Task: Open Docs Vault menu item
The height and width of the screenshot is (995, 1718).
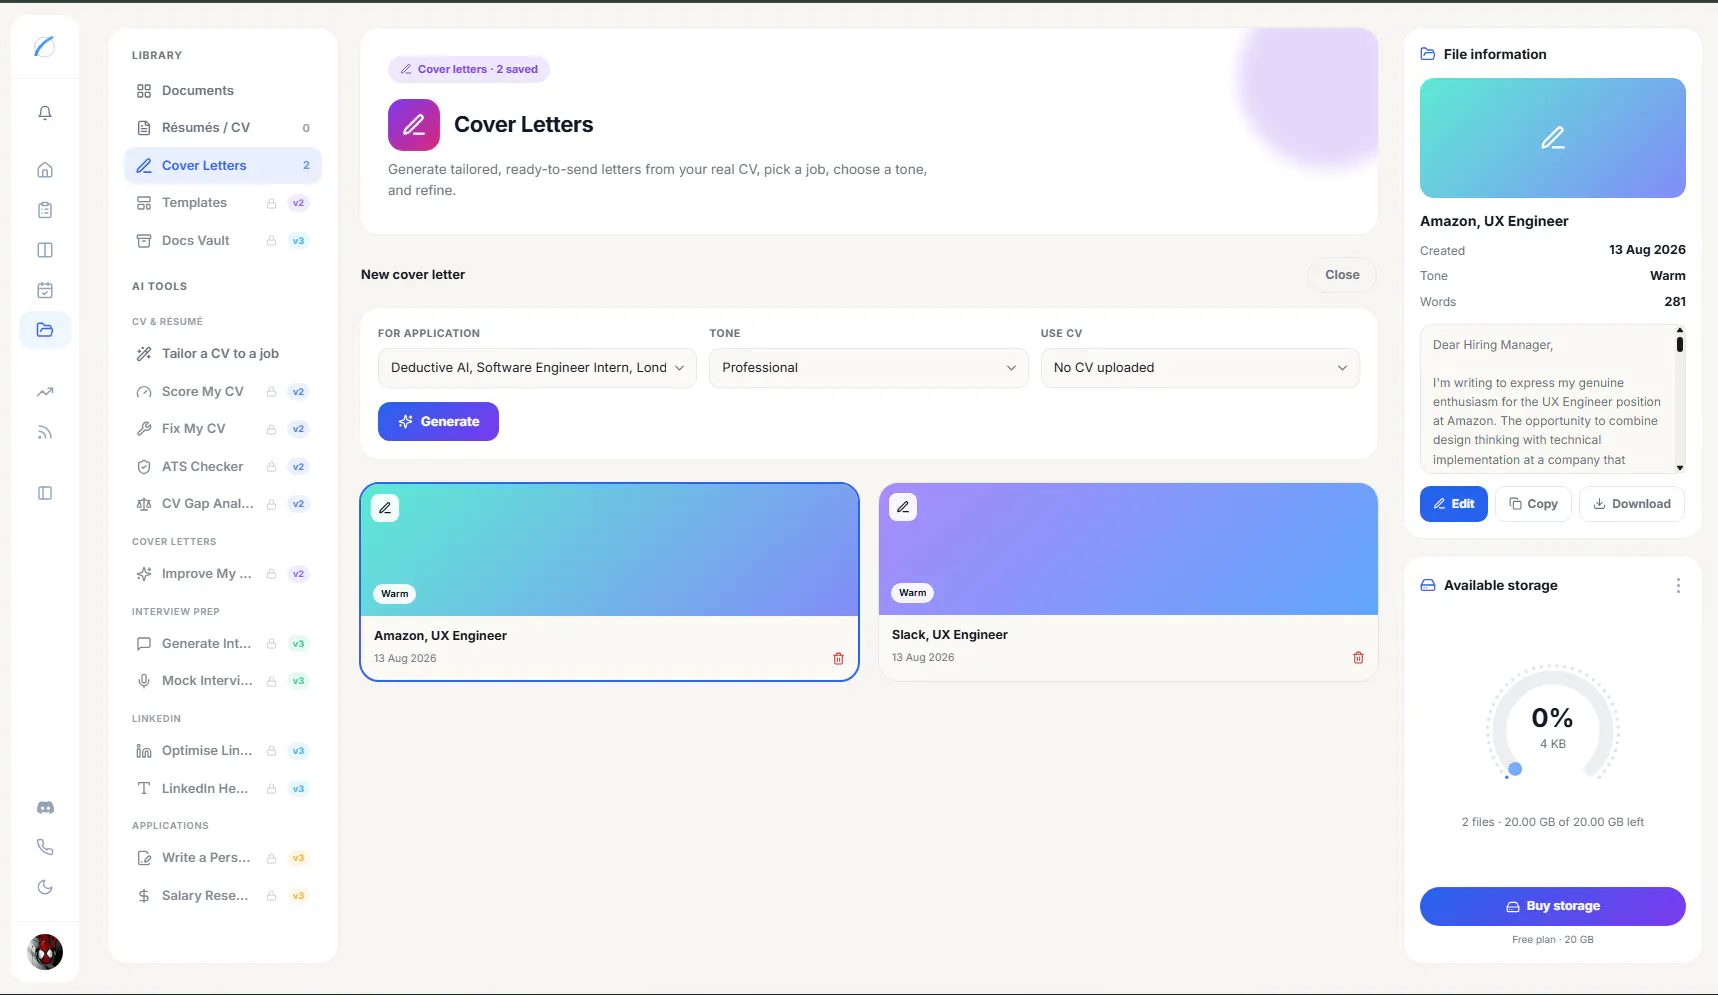Action: click(223, 241)
